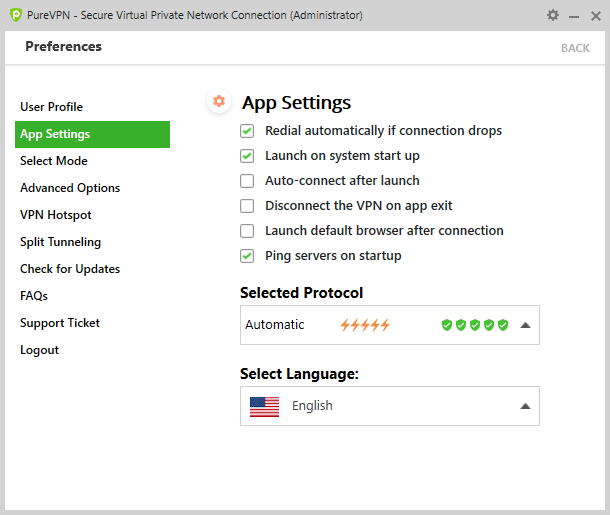Click the Selected Protocol heading

[x=301, y=293]
